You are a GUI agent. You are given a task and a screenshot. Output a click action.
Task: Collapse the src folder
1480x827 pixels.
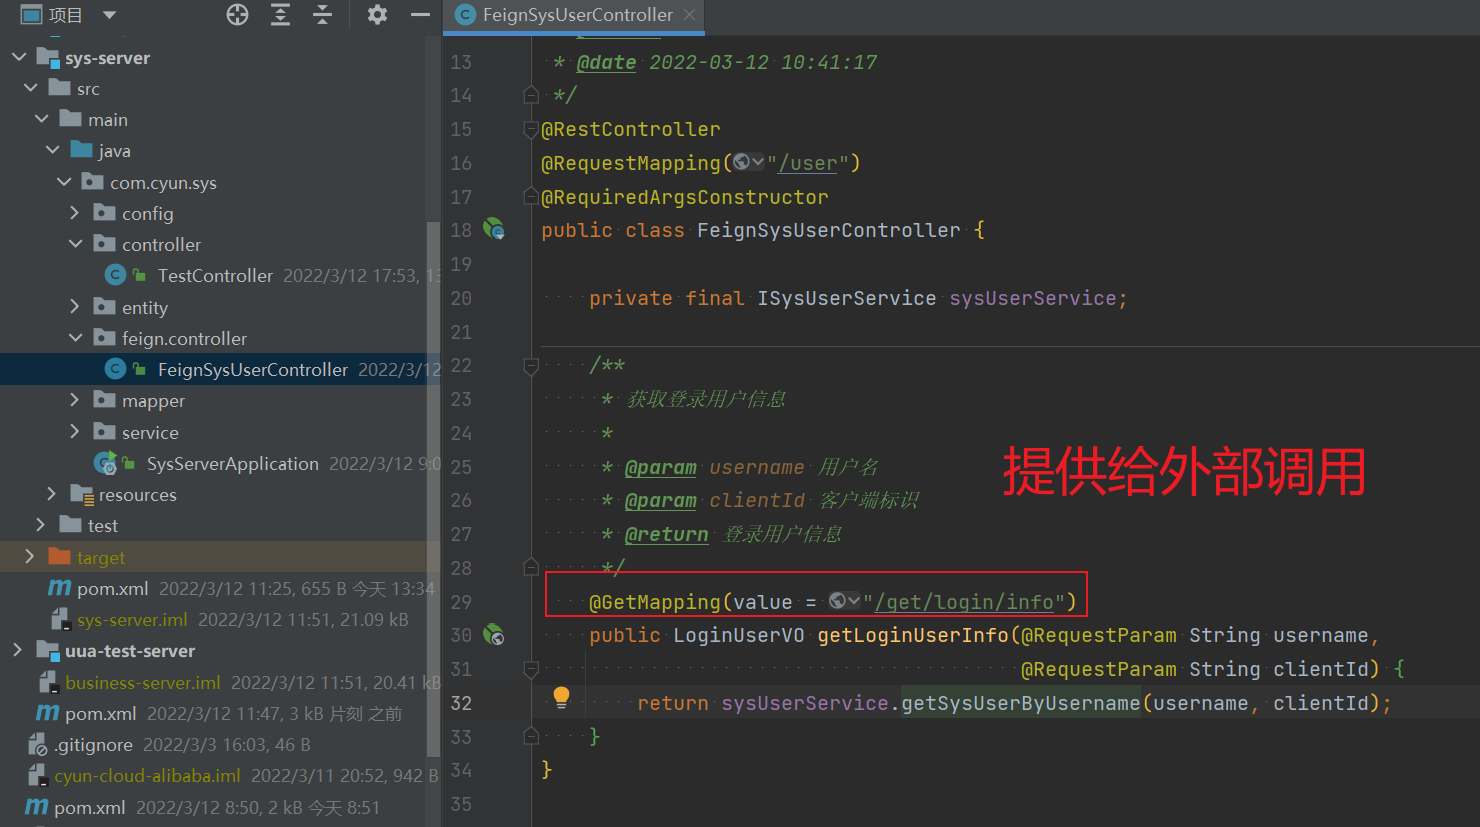30,88
